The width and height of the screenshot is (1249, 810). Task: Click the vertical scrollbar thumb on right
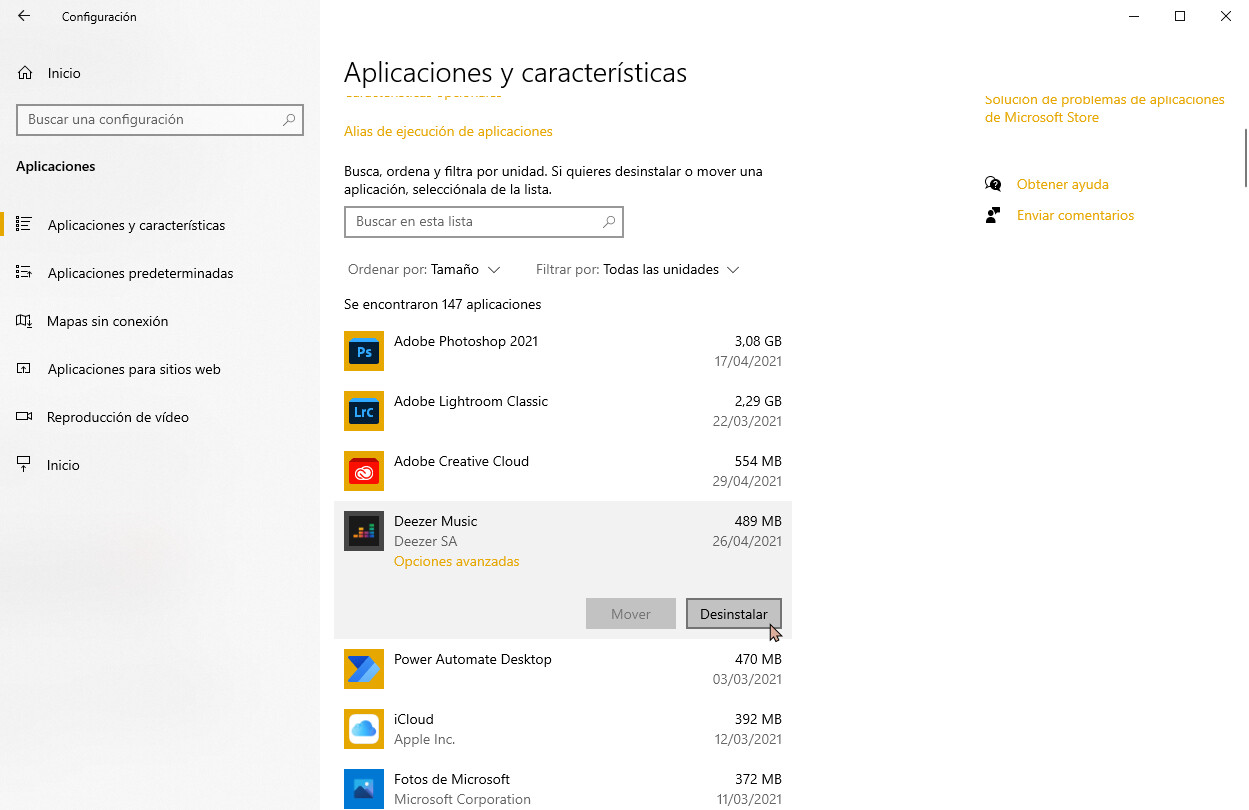tap(1245, 157)
